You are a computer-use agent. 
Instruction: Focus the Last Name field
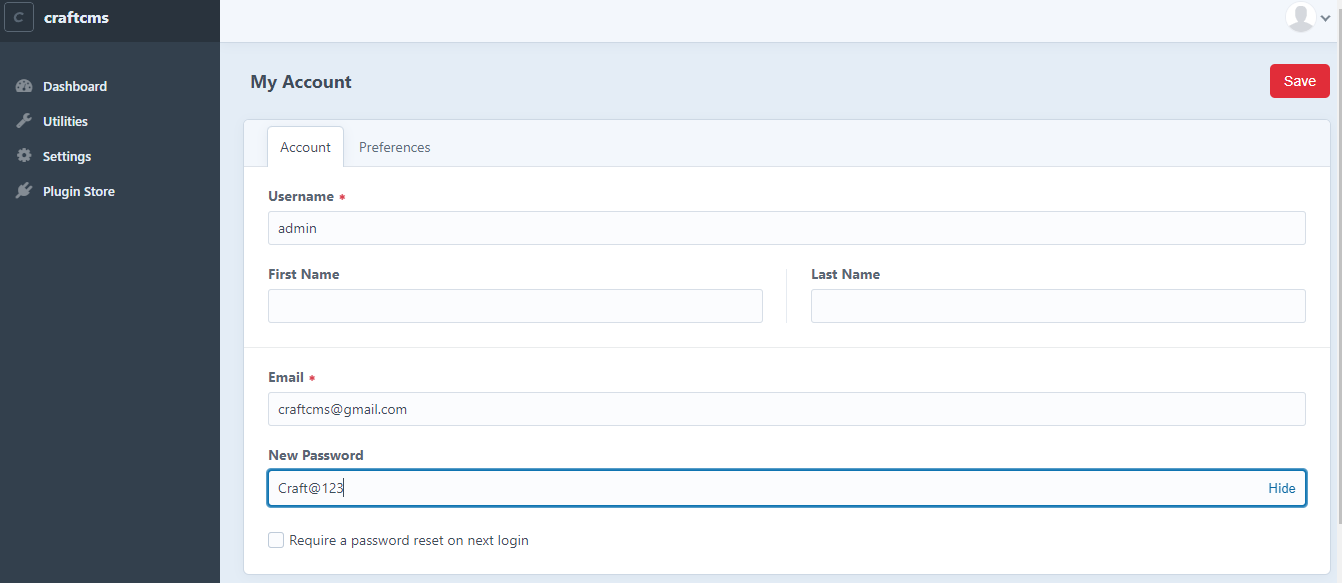pos(1057,306)
